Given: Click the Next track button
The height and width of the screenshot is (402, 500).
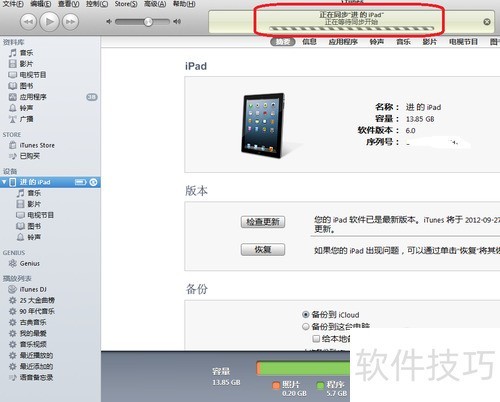Looking at the screenshot, I should tap(70, 22).
